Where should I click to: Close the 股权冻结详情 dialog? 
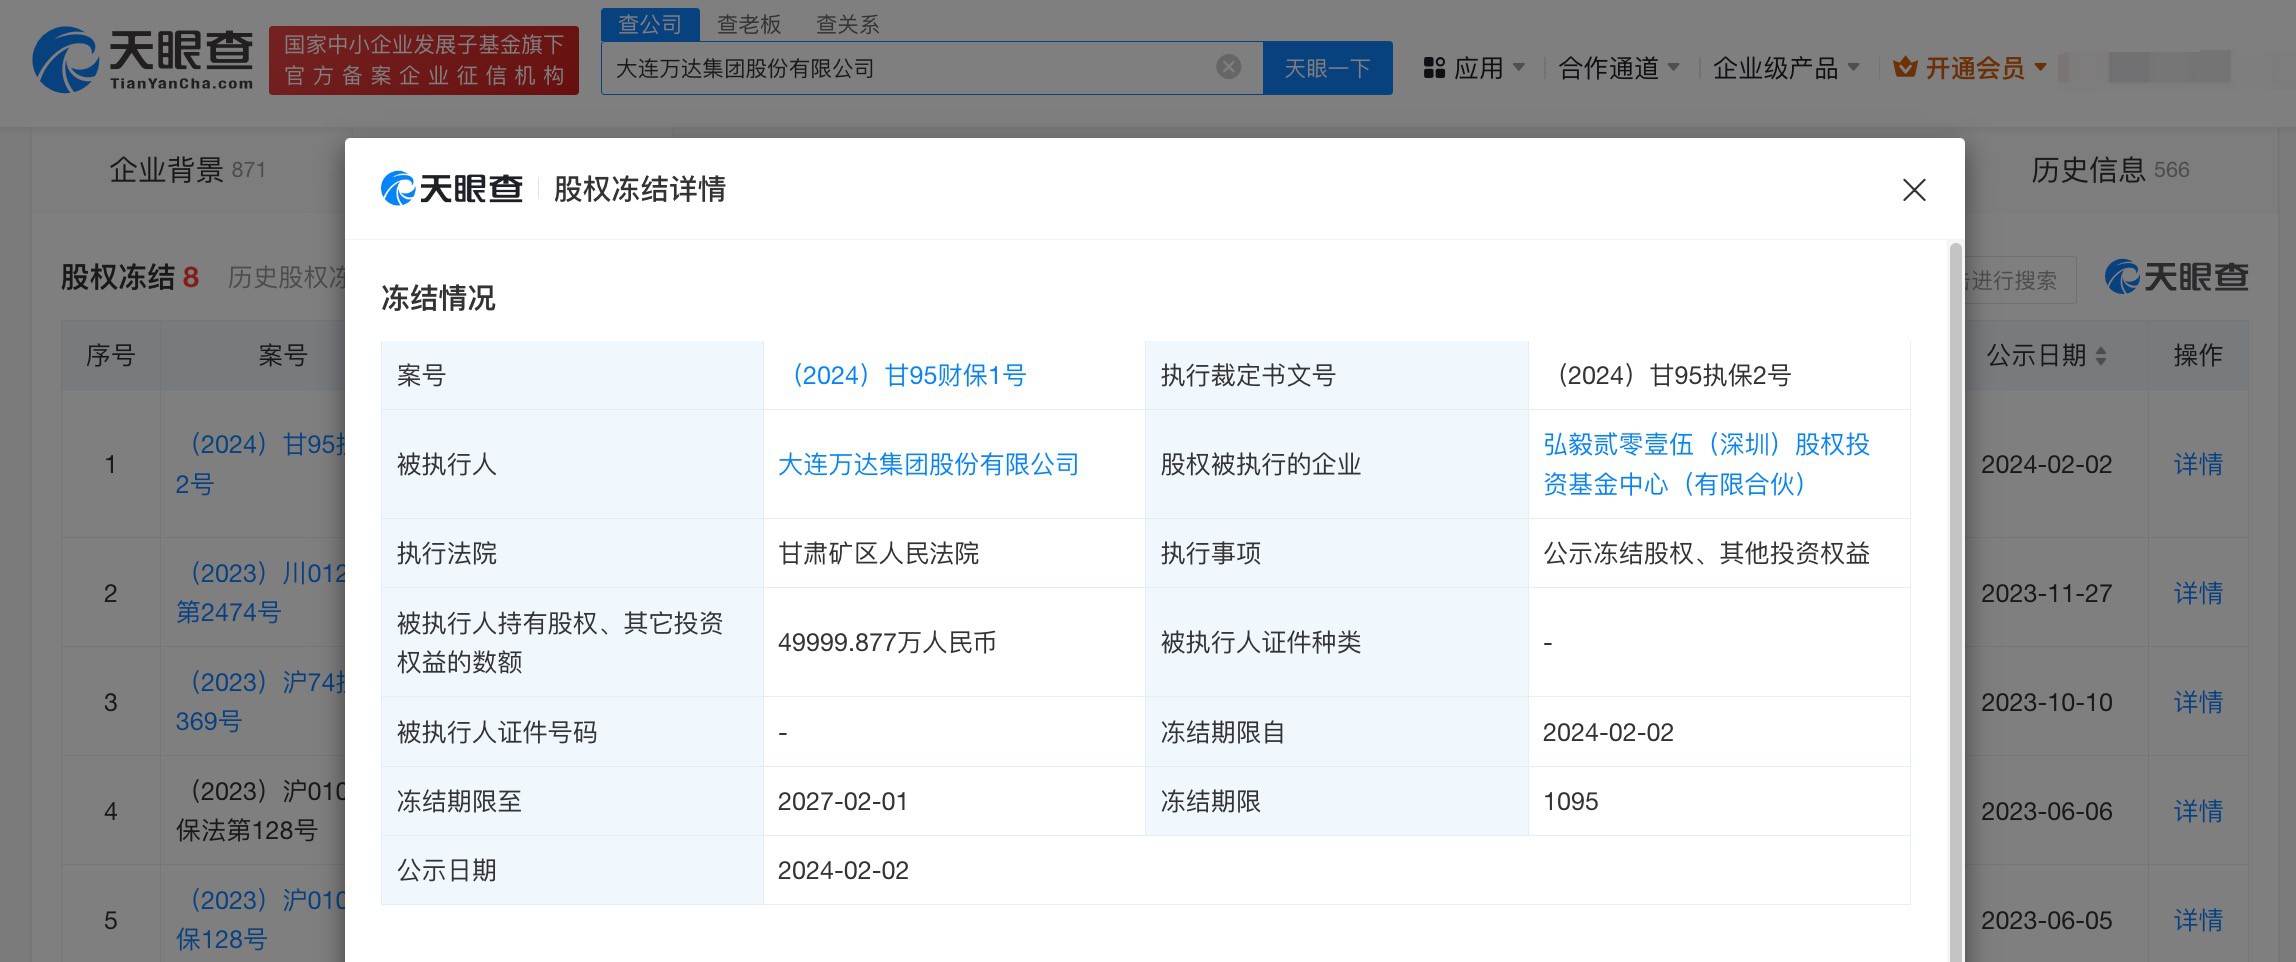[1913, 190]
